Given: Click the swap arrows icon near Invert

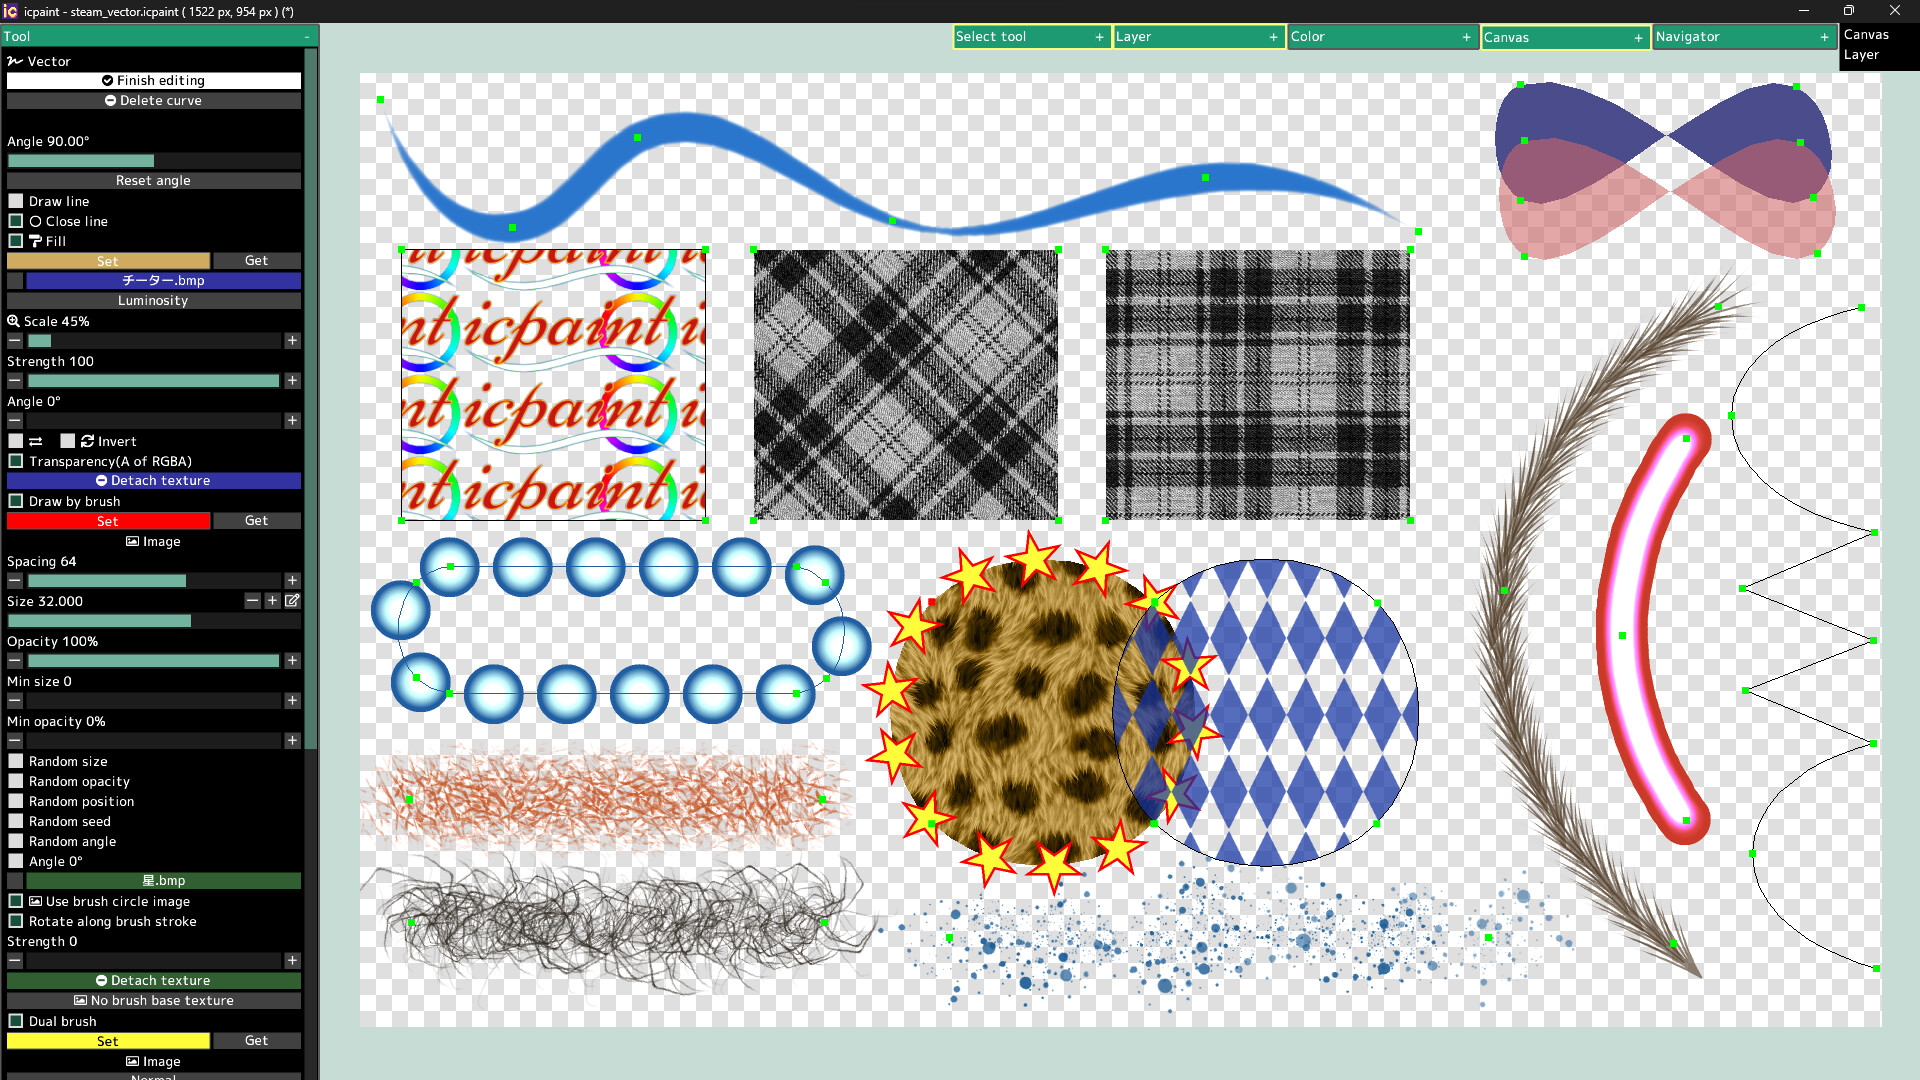Looking at the screenshot, I should point(36,441).
